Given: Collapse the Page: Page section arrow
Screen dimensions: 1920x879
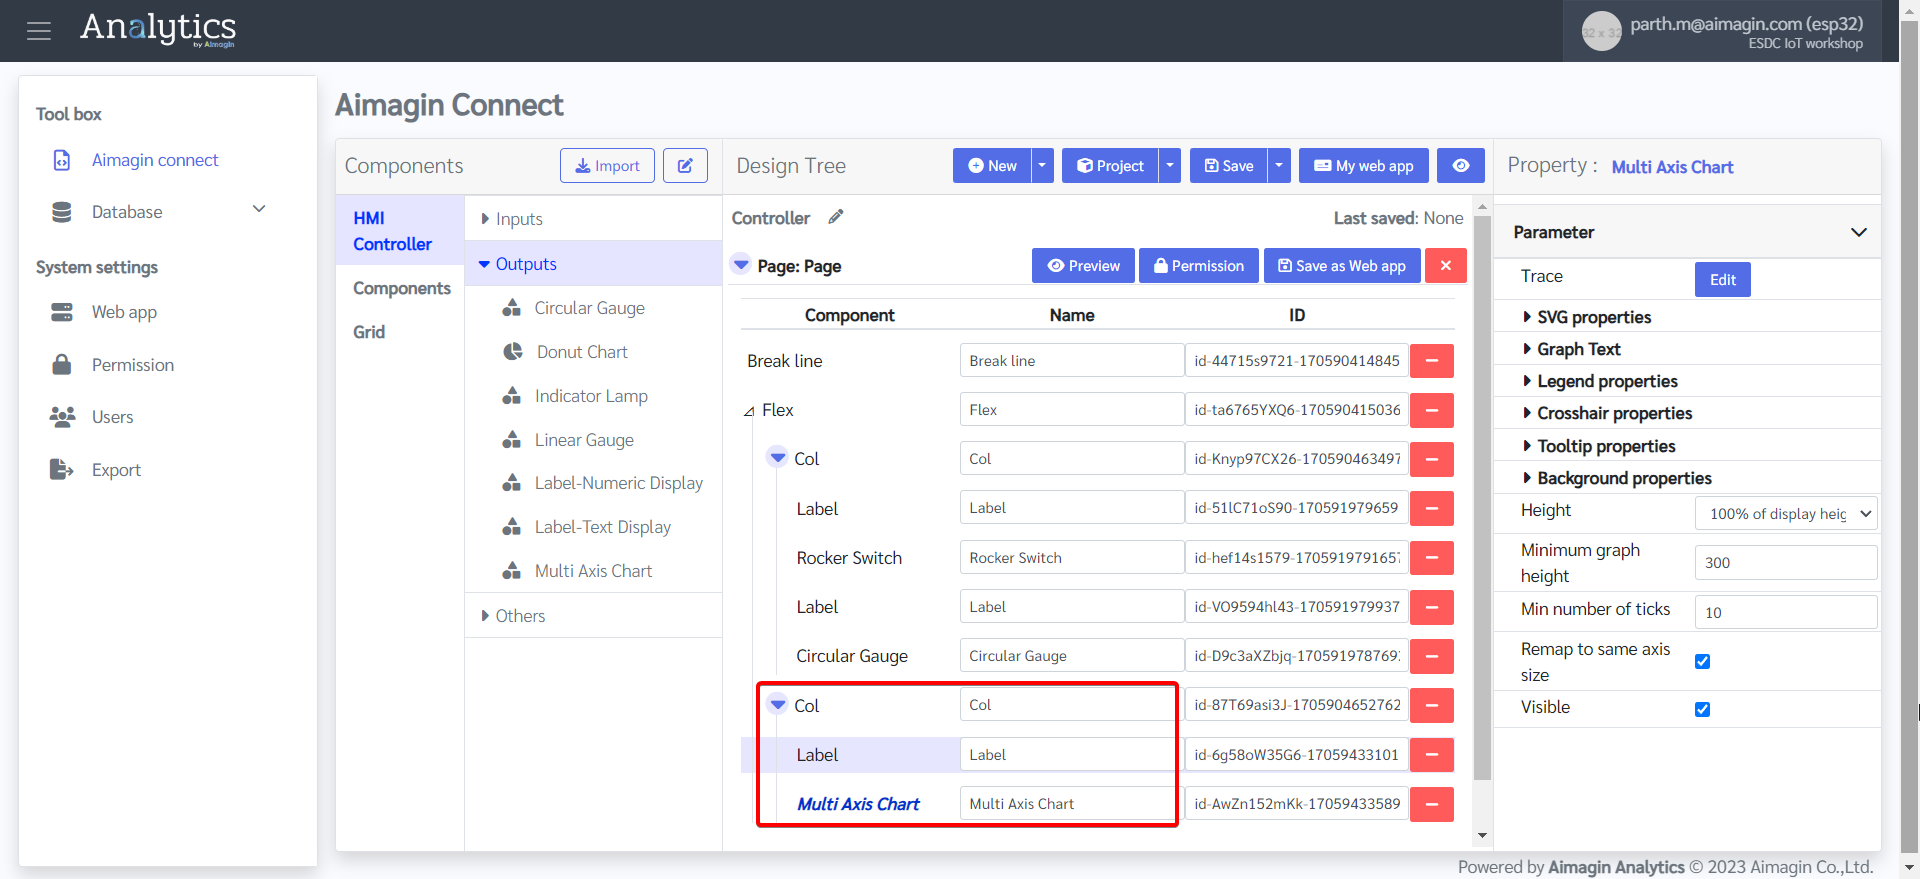Looking at the screenshot, I should click(x=741, y=265).
